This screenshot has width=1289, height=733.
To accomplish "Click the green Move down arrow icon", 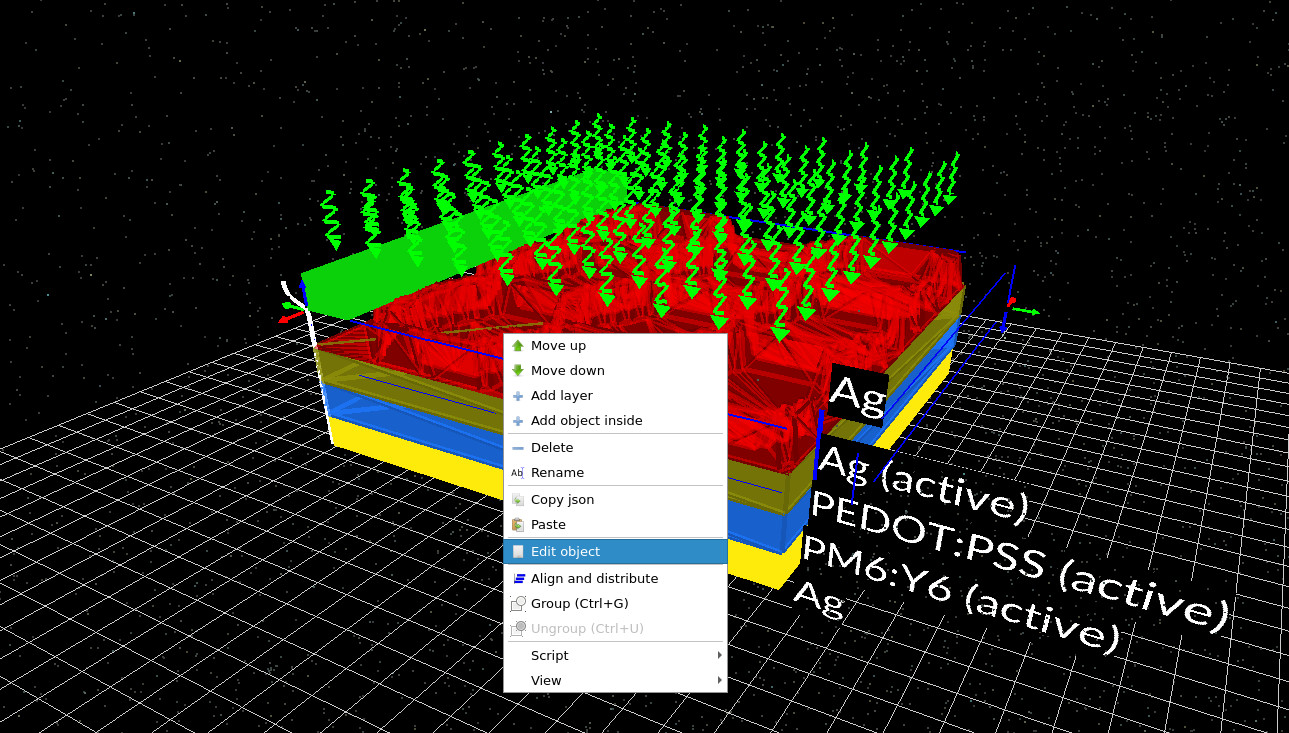I will click(519, 370).
